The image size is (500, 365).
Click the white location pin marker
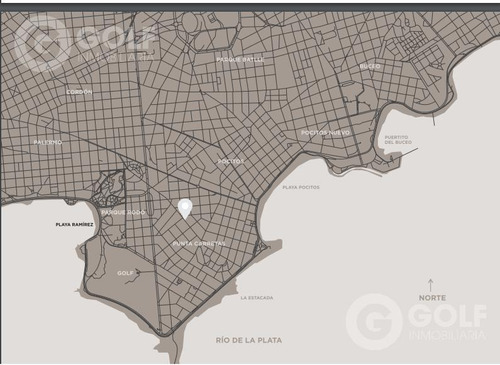tap(185, 209)
